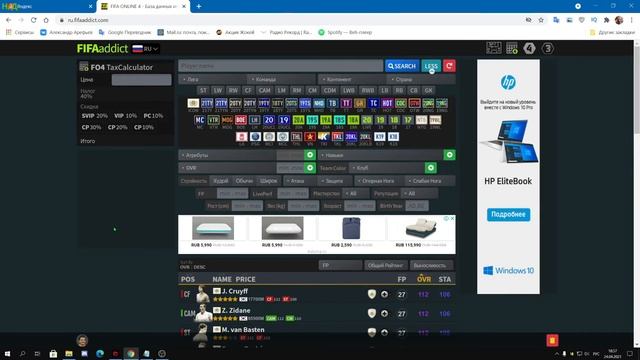Viewport: 640px width, 360px height.
Task: Click the player name search field
Action: pyautogui.click(x=281, y=66)
